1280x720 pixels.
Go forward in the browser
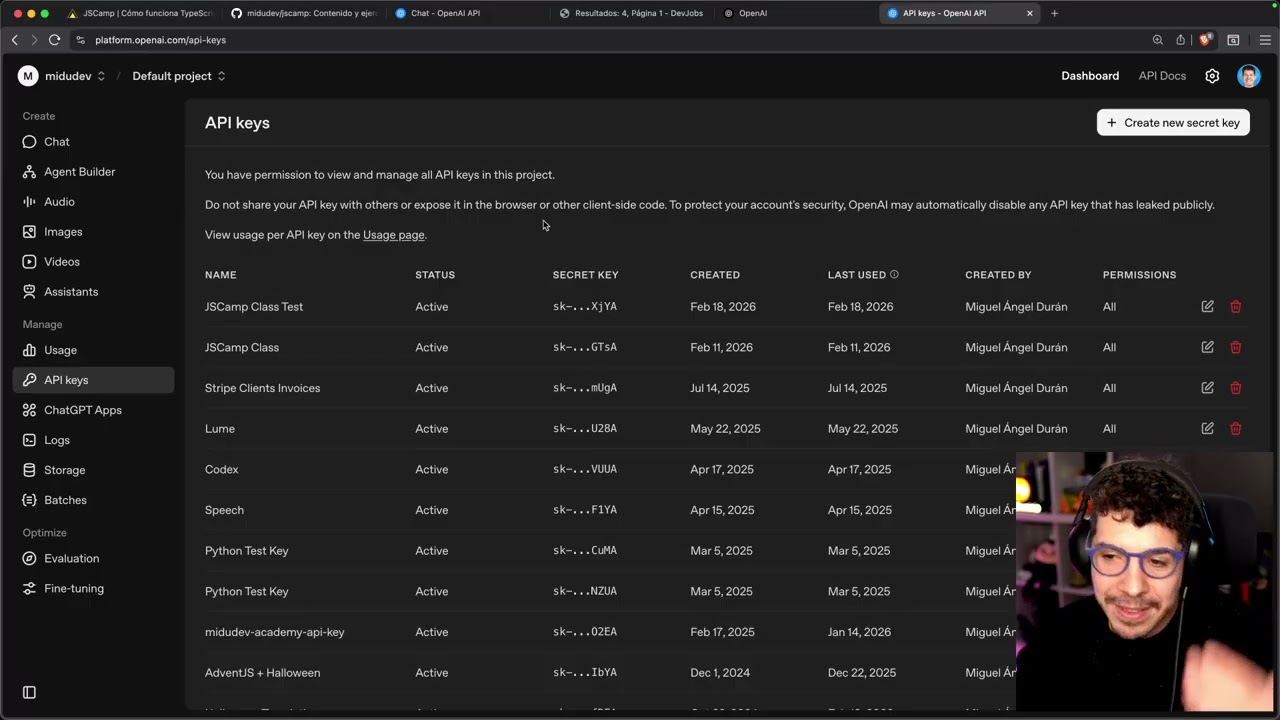pyautogui.click(x=34, y=40)
